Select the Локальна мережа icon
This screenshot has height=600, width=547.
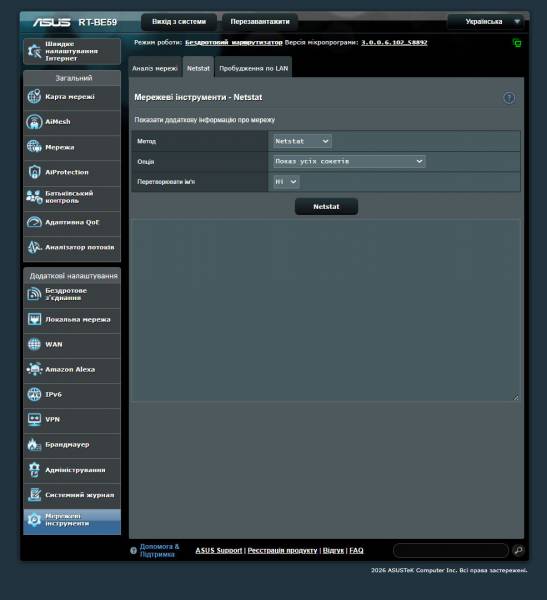coord(34,319)
